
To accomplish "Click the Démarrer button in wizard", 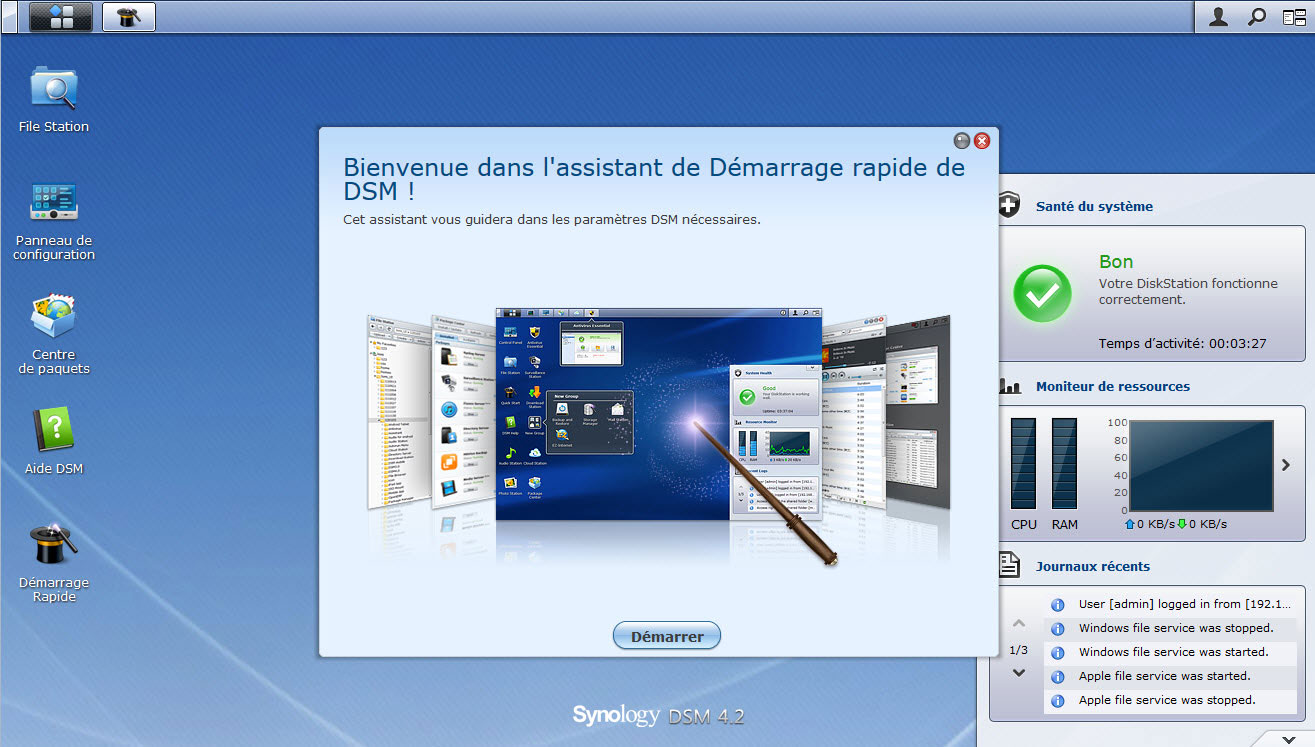I will pos(667,636).
